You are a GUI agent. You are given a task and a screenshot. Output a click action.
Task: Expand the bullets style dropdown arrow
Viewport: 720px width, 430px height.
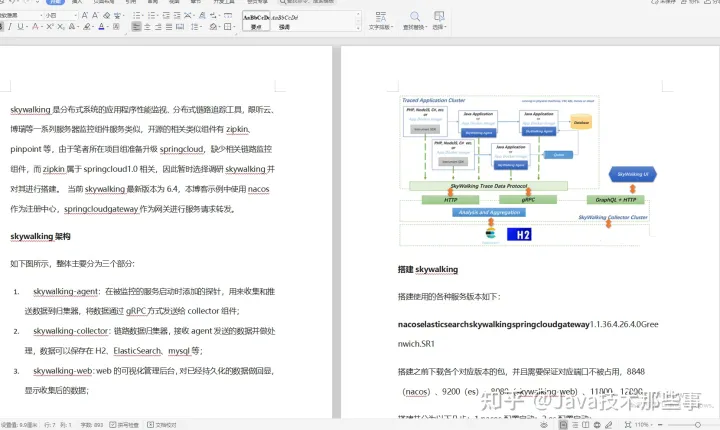[142, 16]
